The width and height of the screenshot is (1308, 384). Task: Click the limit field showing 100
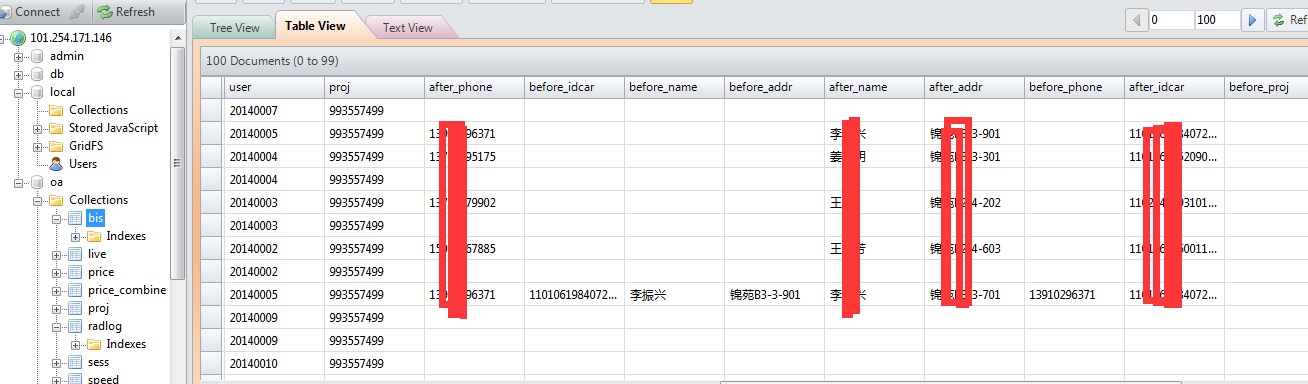click(x=1217, y=20)
